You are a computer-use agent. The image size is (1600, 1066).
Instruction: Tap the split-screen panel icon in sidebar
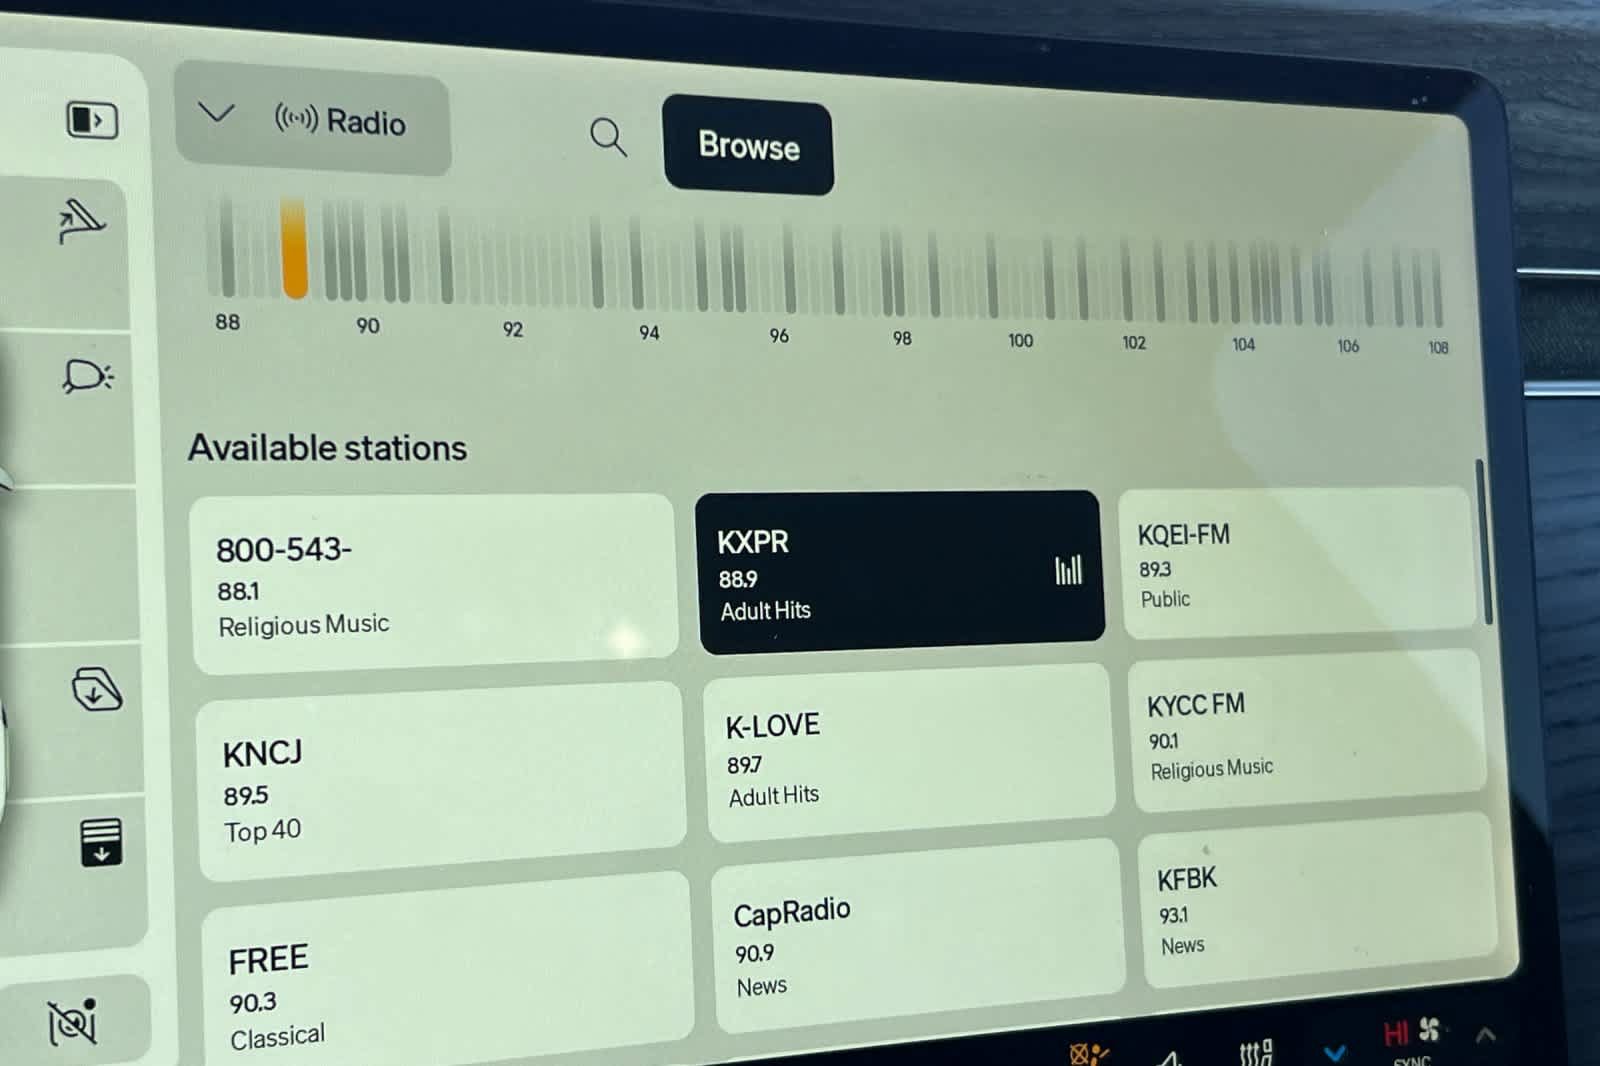tap(92, 120)
